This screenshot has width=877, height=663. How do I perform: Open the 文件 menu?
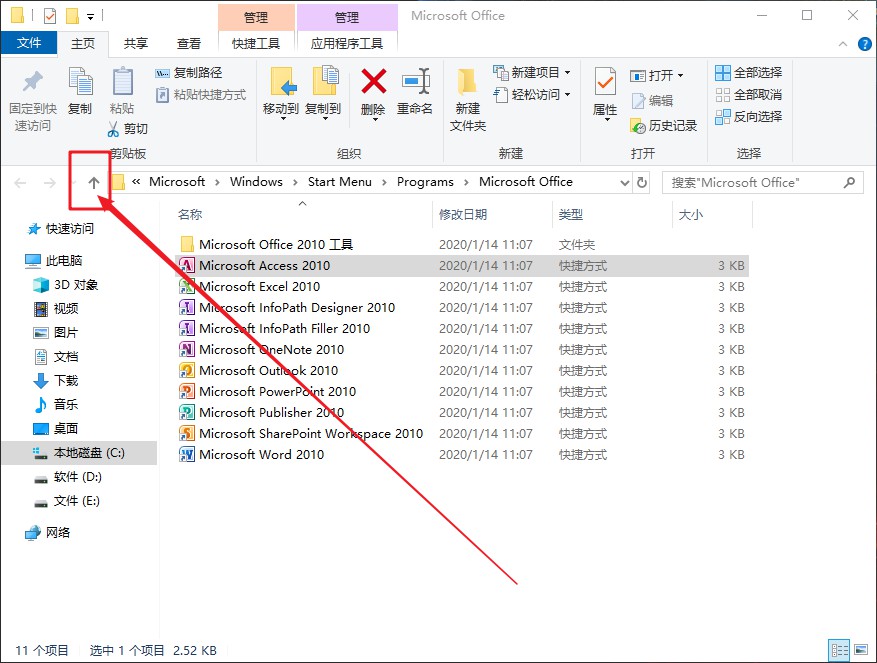click(30, 43)
